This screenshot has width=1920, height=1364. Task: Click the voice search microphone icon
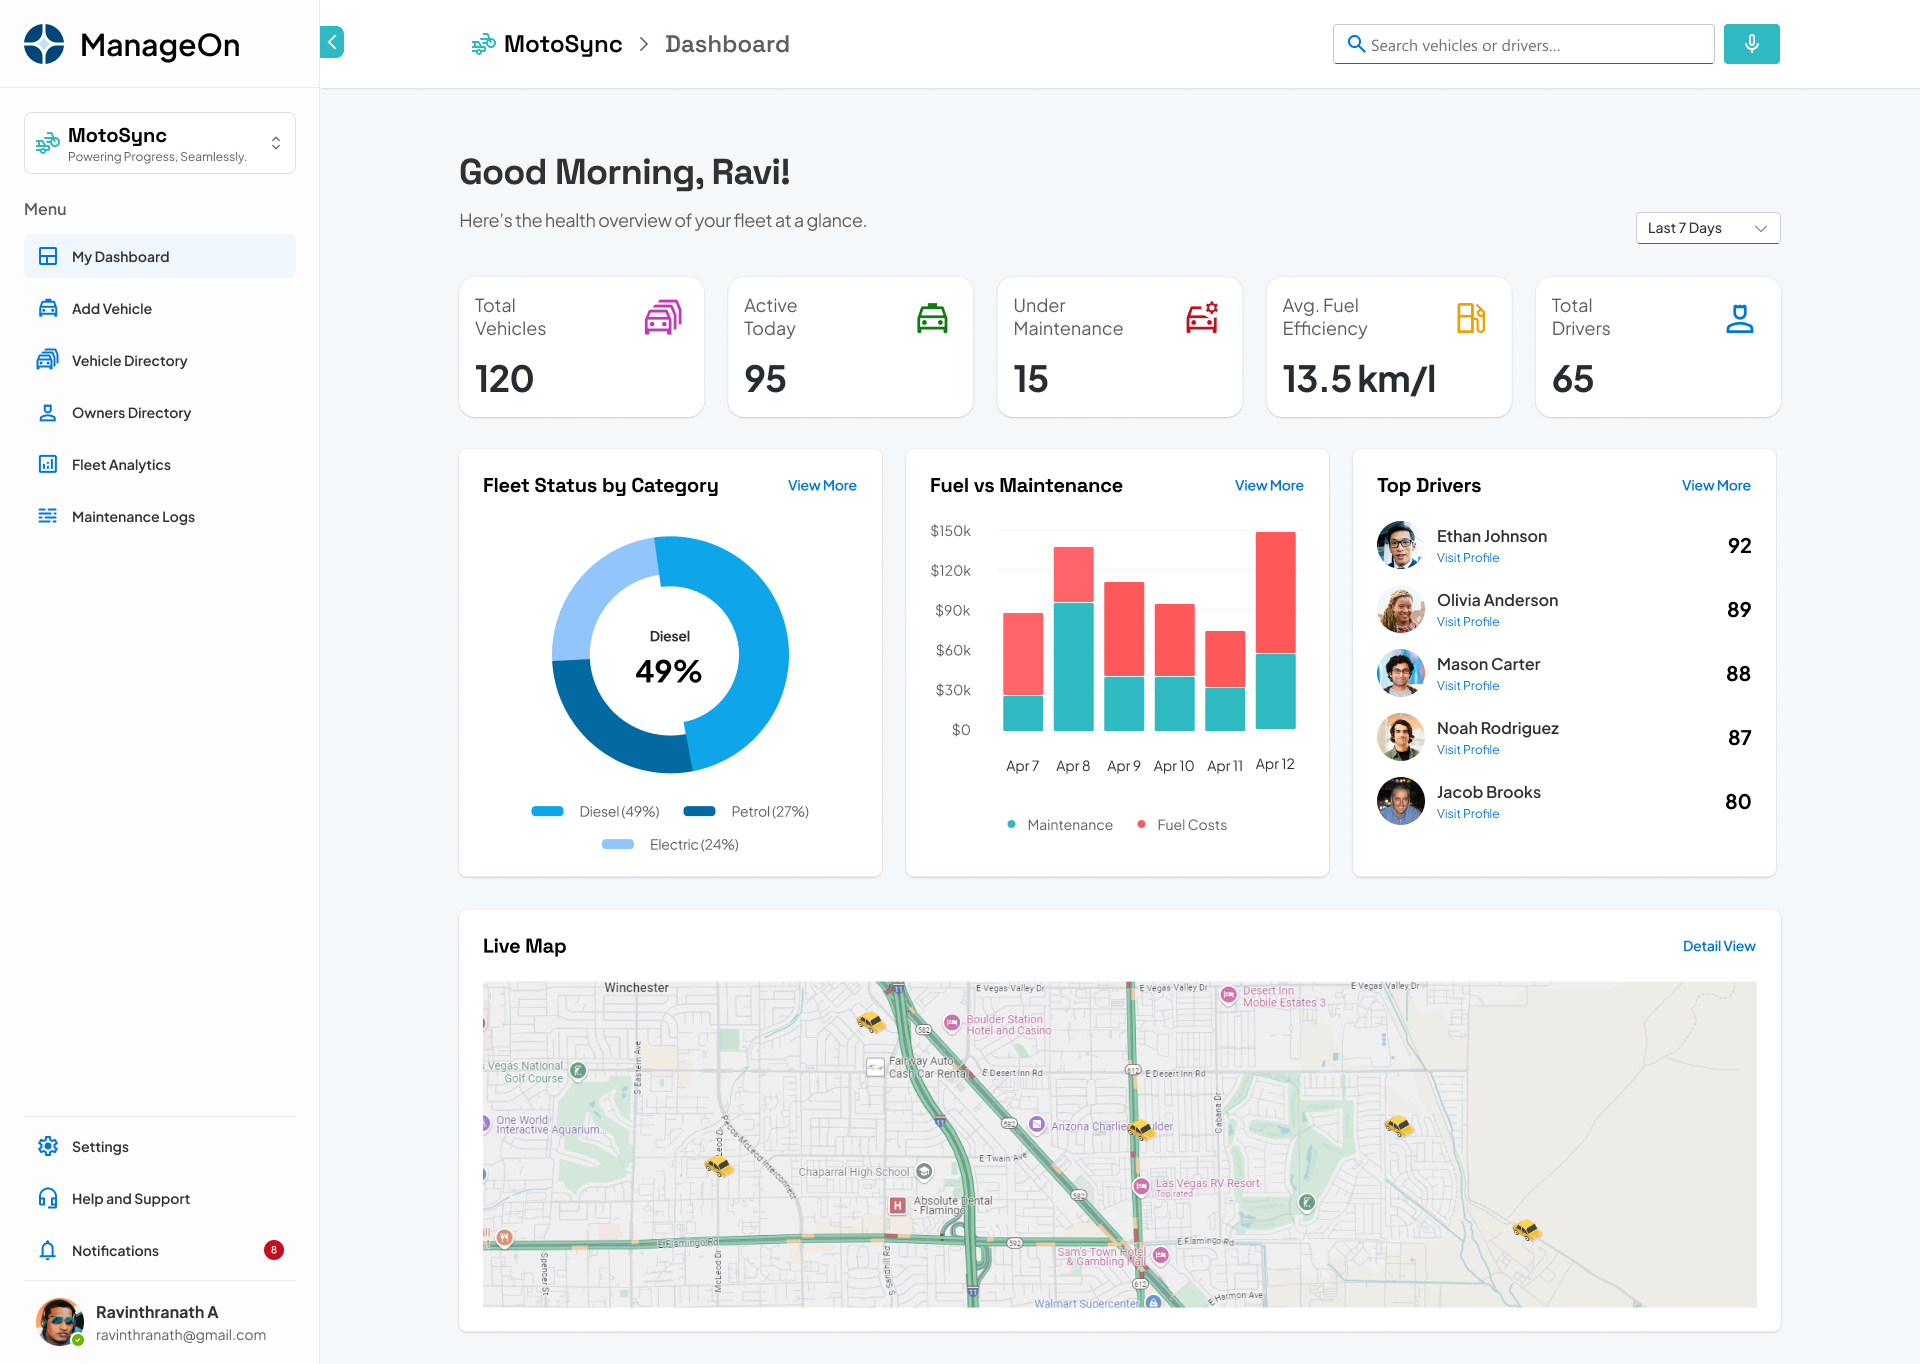tap(1751, 44)
